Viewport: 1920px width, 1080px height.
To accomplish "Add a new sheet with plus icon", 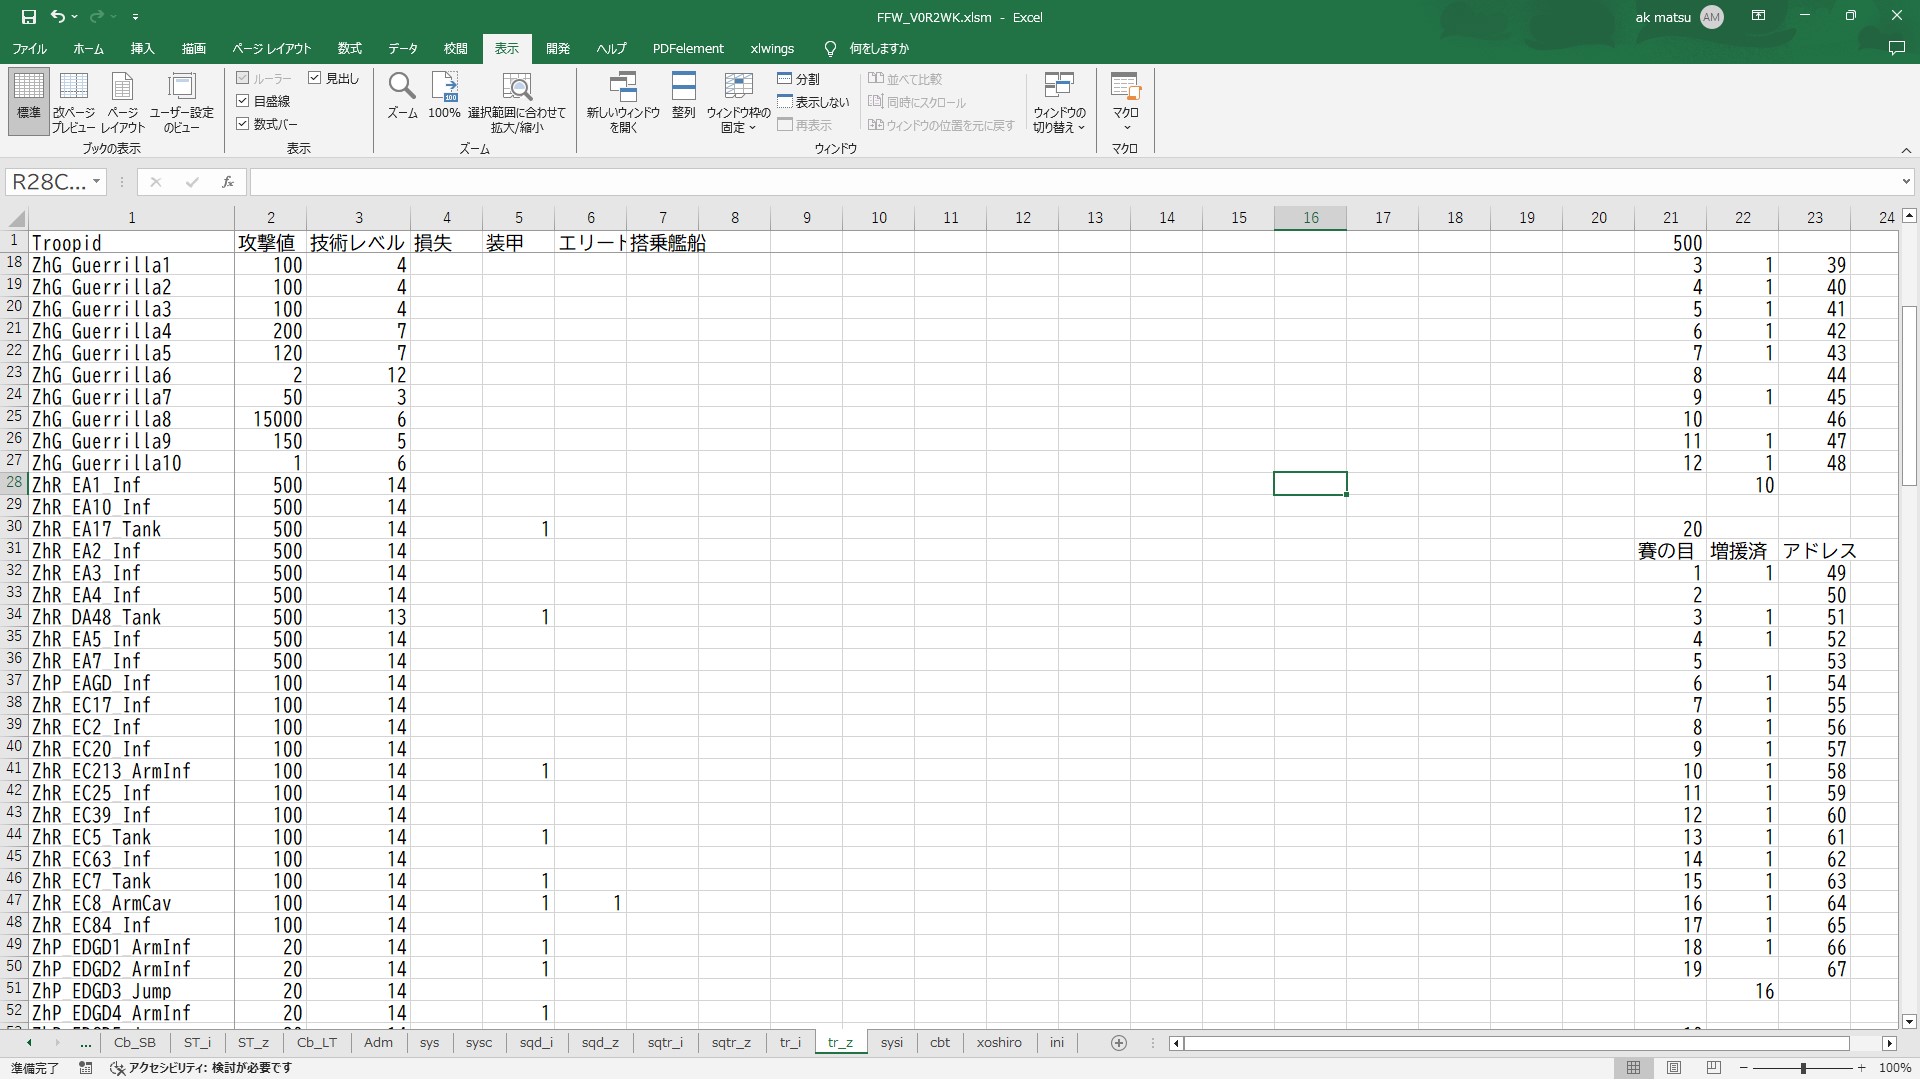I will pyautogui.click(x=1119, y=1043).
